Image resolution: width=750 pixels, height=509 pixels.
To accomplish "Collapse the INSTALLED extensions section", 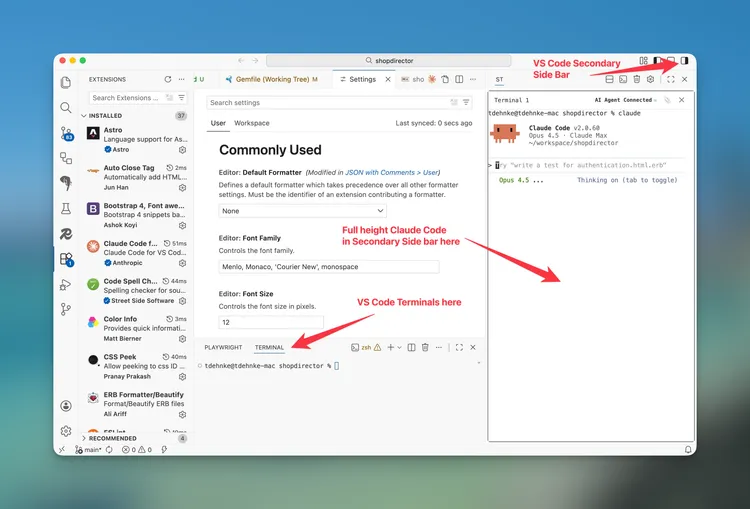I will point(84,116).
